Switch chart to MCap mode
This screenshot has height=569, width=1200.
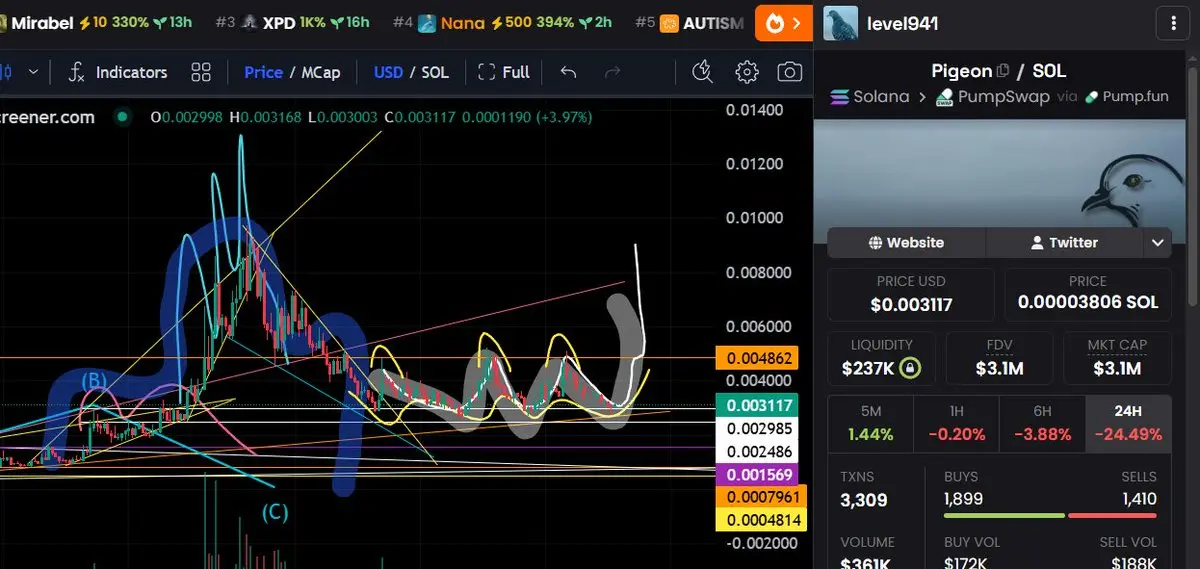[x=321, y=72]
